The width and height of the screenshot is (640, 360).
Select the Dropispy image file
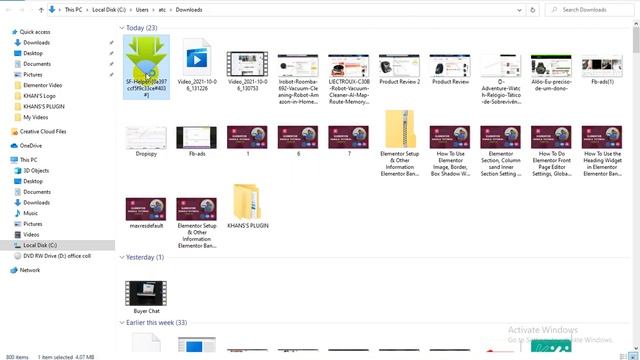146,138
